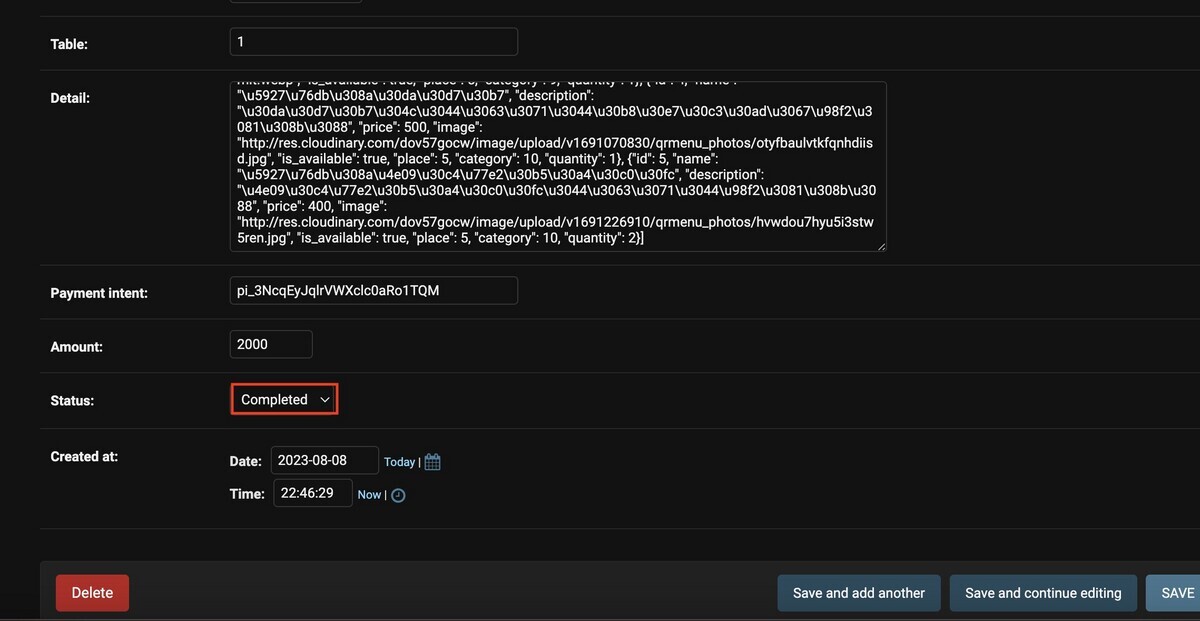The width and height of the screenshot is (1200, 621).
Task: Click the "Status:" field label
Action: [x=72, y=400]
